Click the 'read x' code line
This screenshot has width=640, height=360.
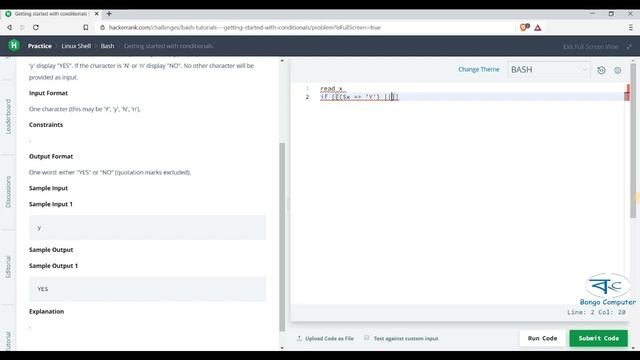331,89
